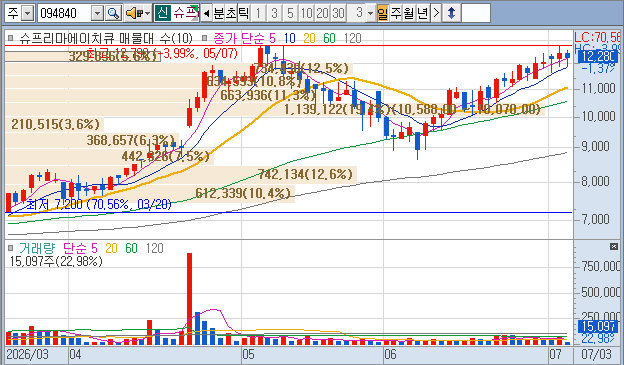Click the interval 3 button beside 1
The height and width of the screenshot is (365, 624).
coord(274,13)
